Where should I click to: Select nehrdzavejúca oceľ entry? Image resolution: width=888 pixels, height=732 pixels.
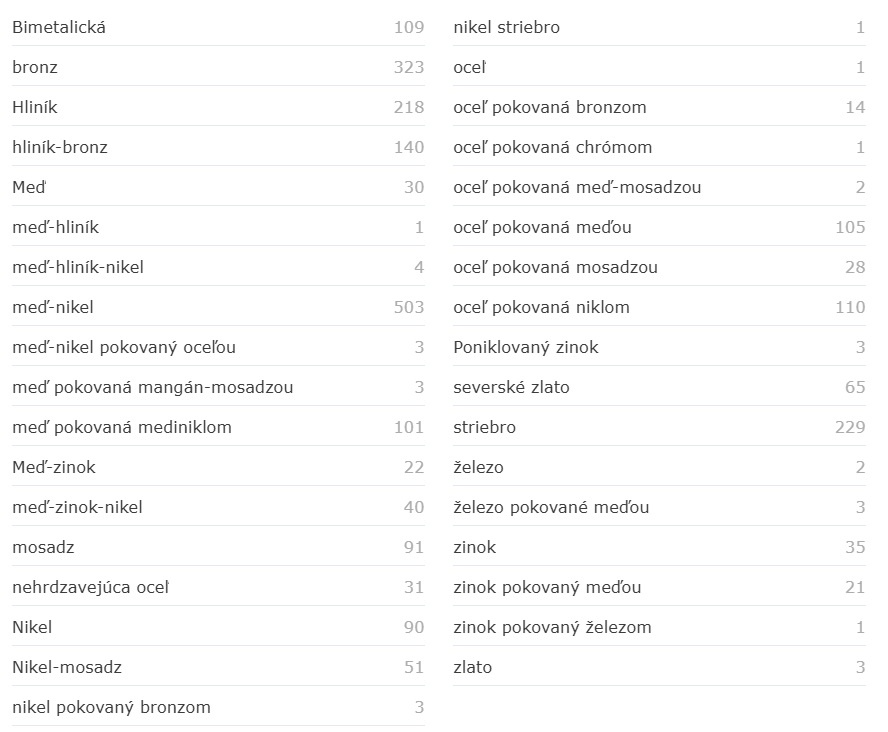pos(91,587)
